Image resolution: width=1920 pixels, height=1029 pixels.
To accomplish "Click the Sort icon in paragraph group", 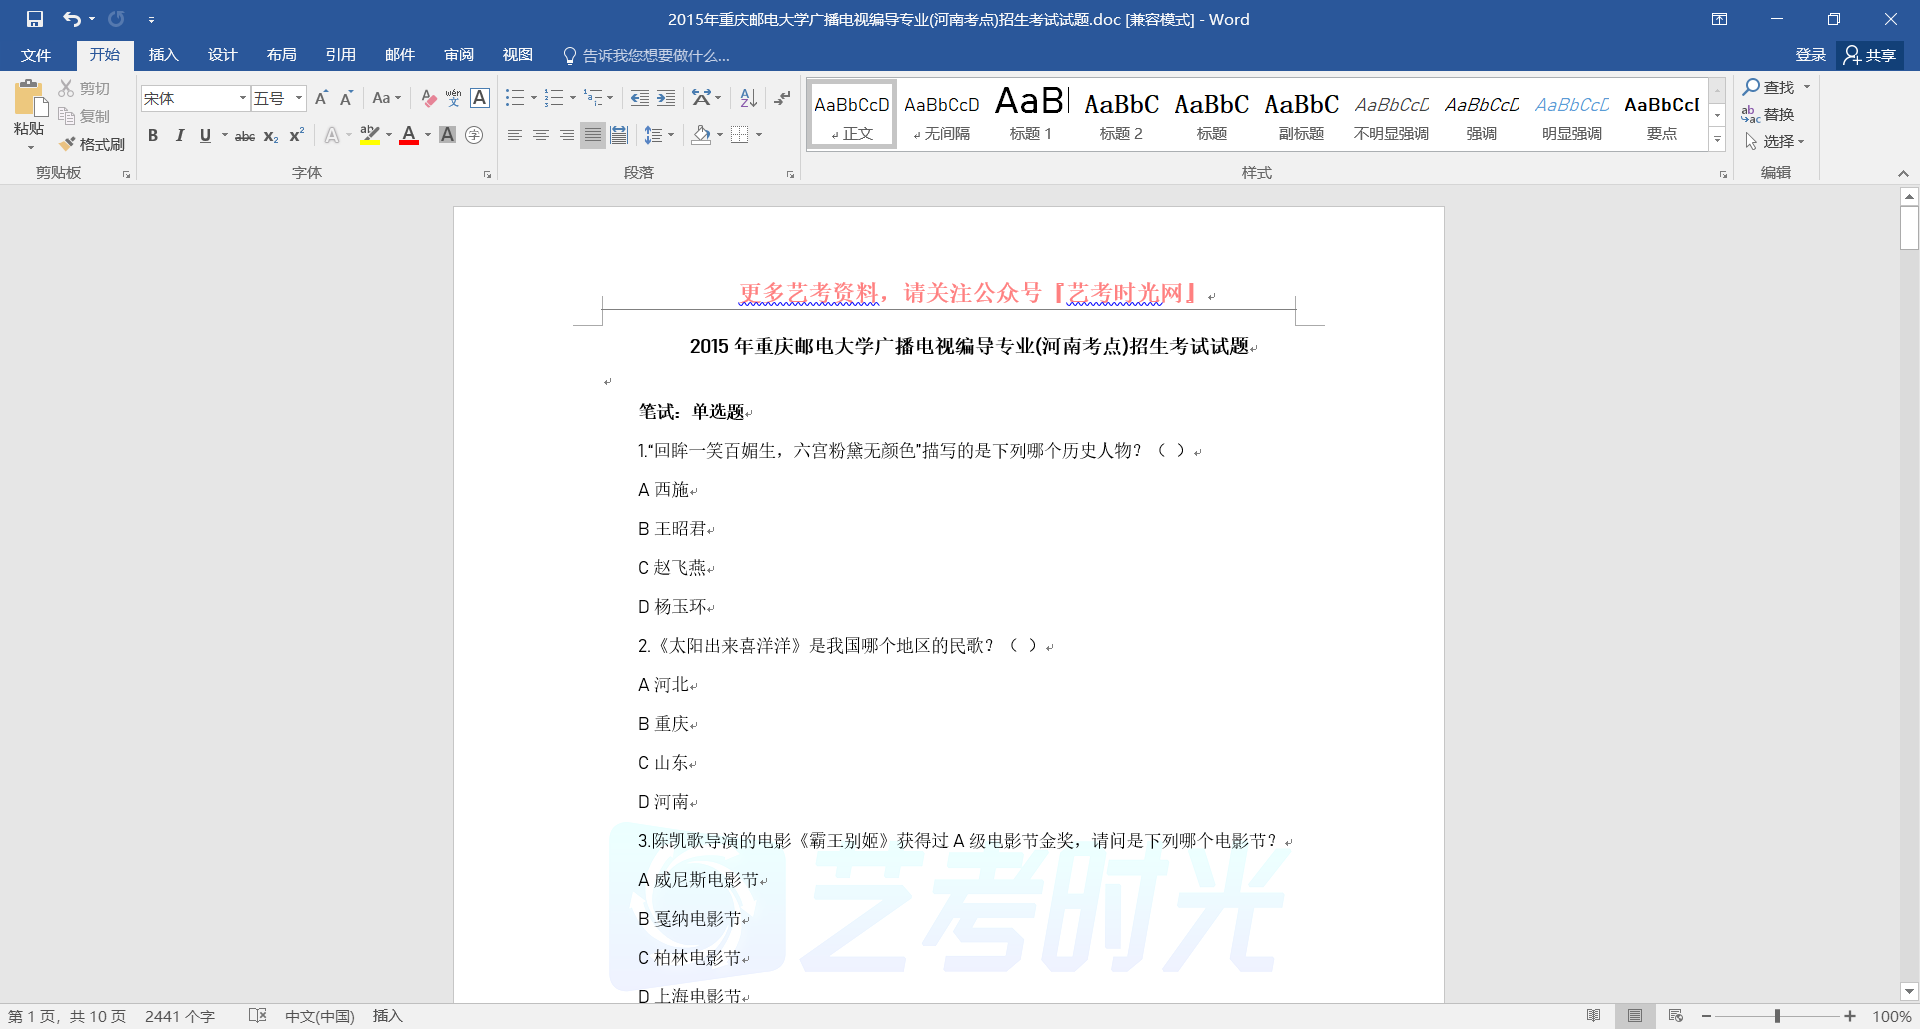I will tap(748, 98).
